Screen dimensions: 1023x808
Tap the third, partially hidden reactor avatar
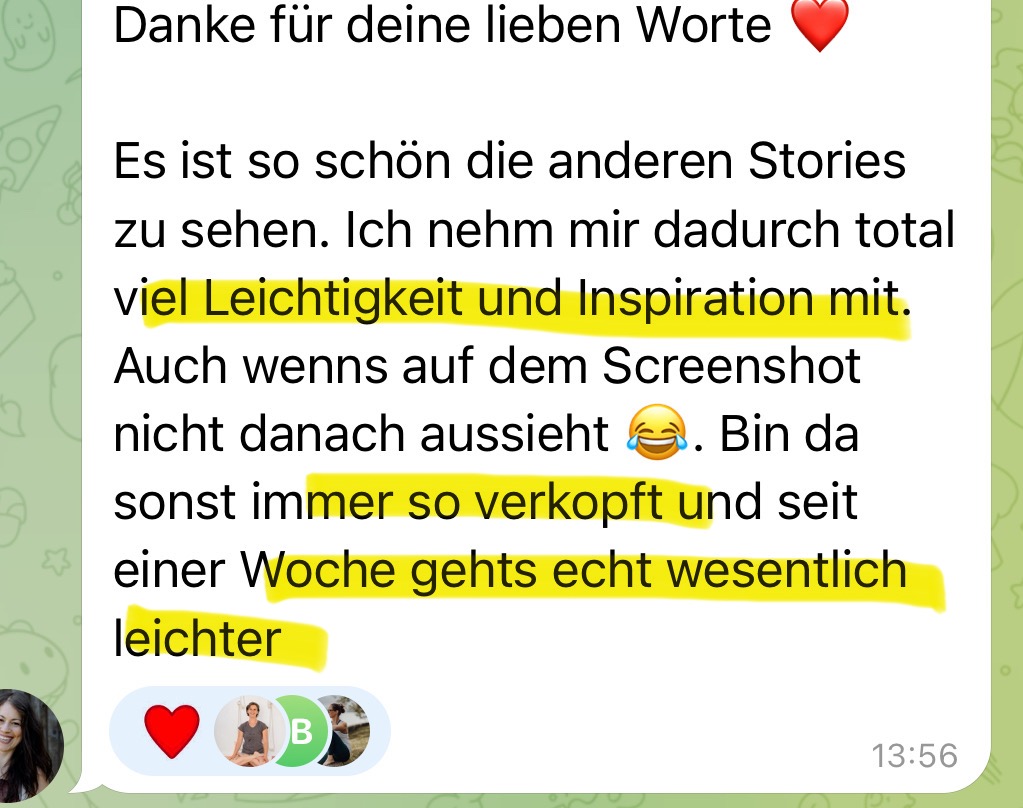click(344, 731)
